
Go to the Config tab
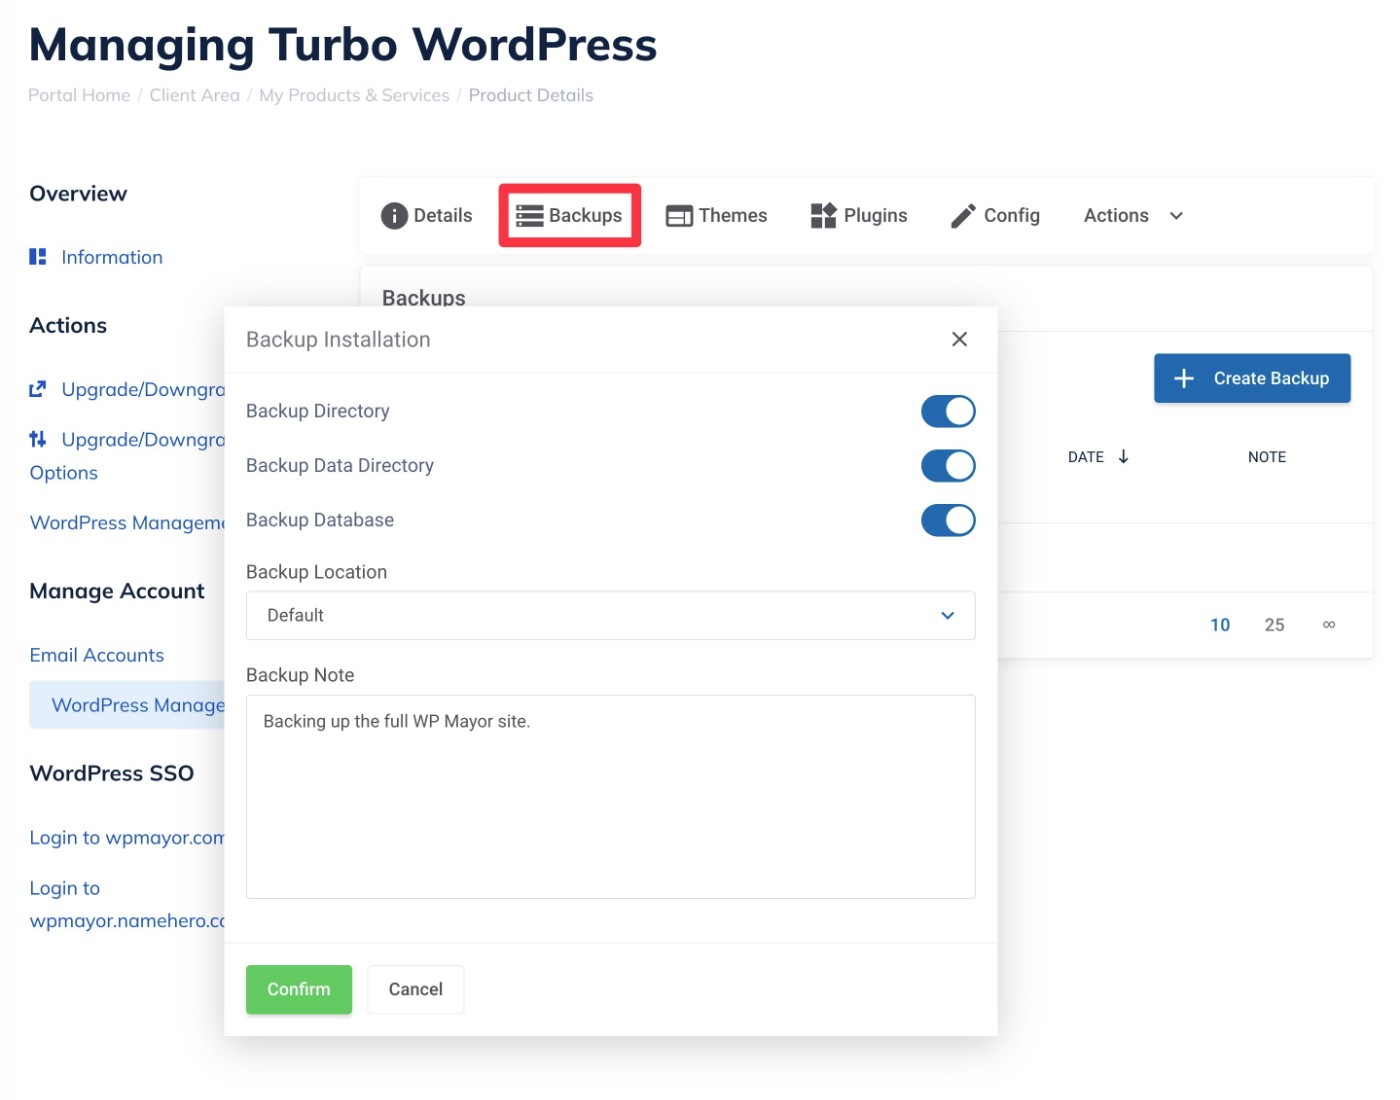click(995, 216)
